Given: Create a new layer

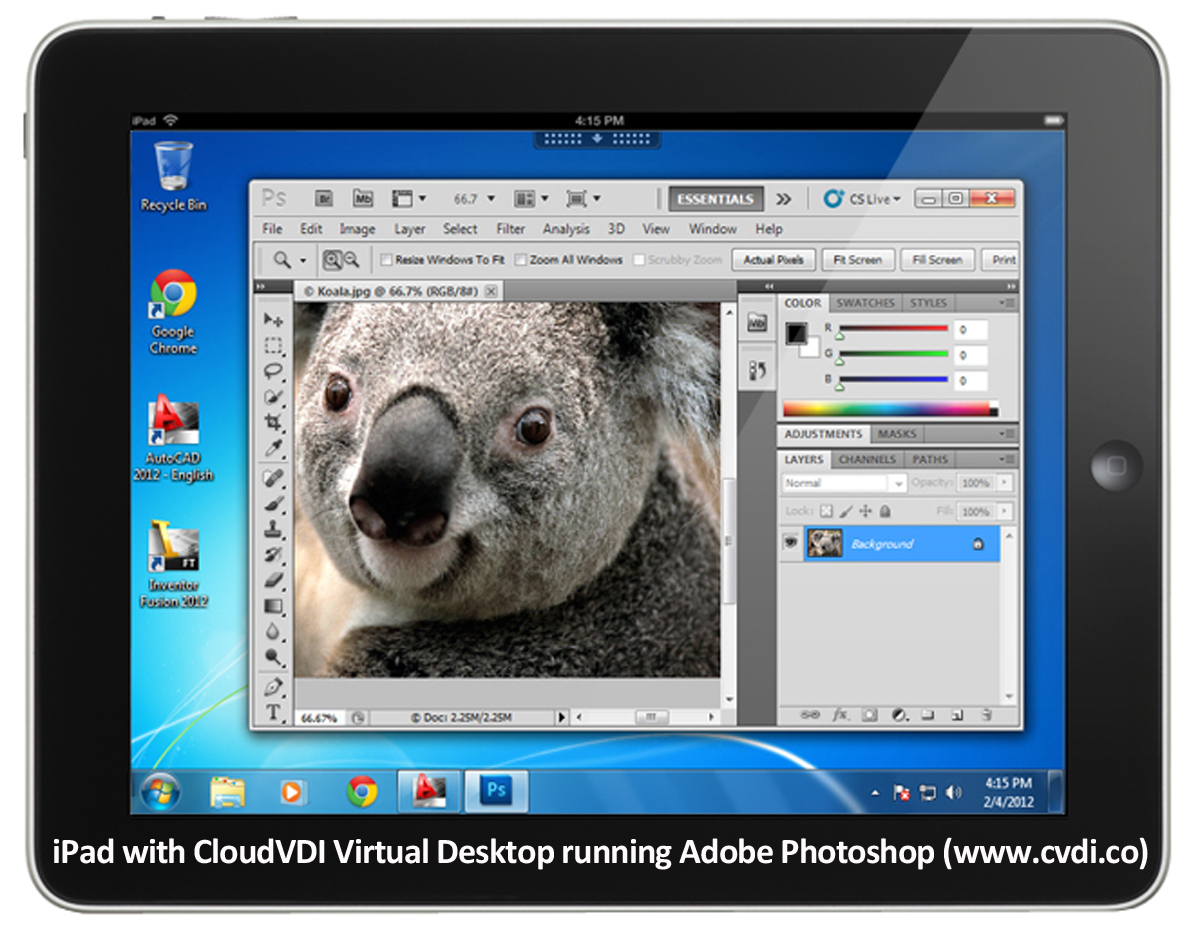Looking at the screenshot, I should pyautogui.click(x=957, y=715).
